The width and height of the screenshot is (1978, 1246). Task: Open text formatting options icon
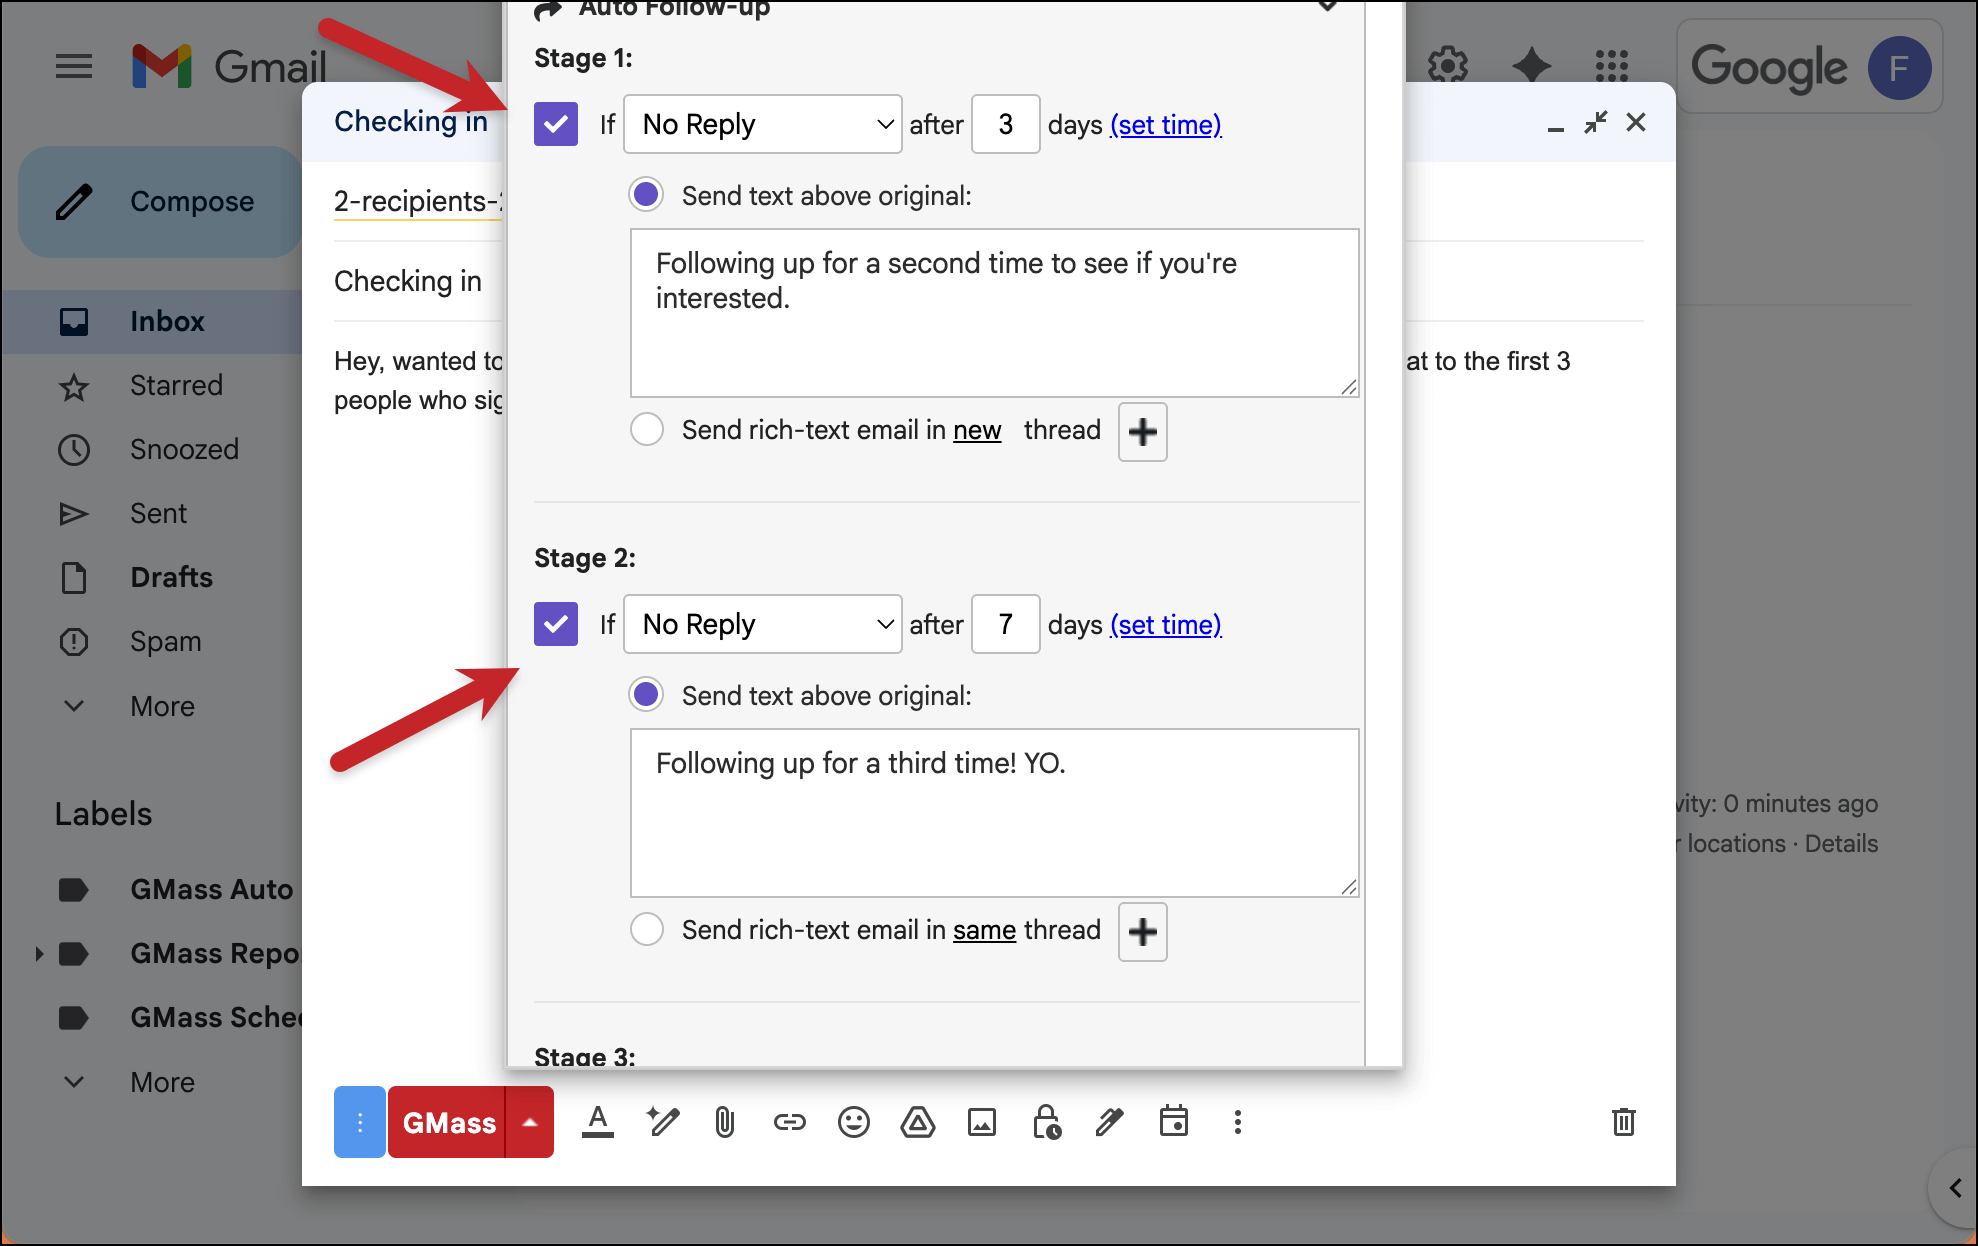point(597,1122)
